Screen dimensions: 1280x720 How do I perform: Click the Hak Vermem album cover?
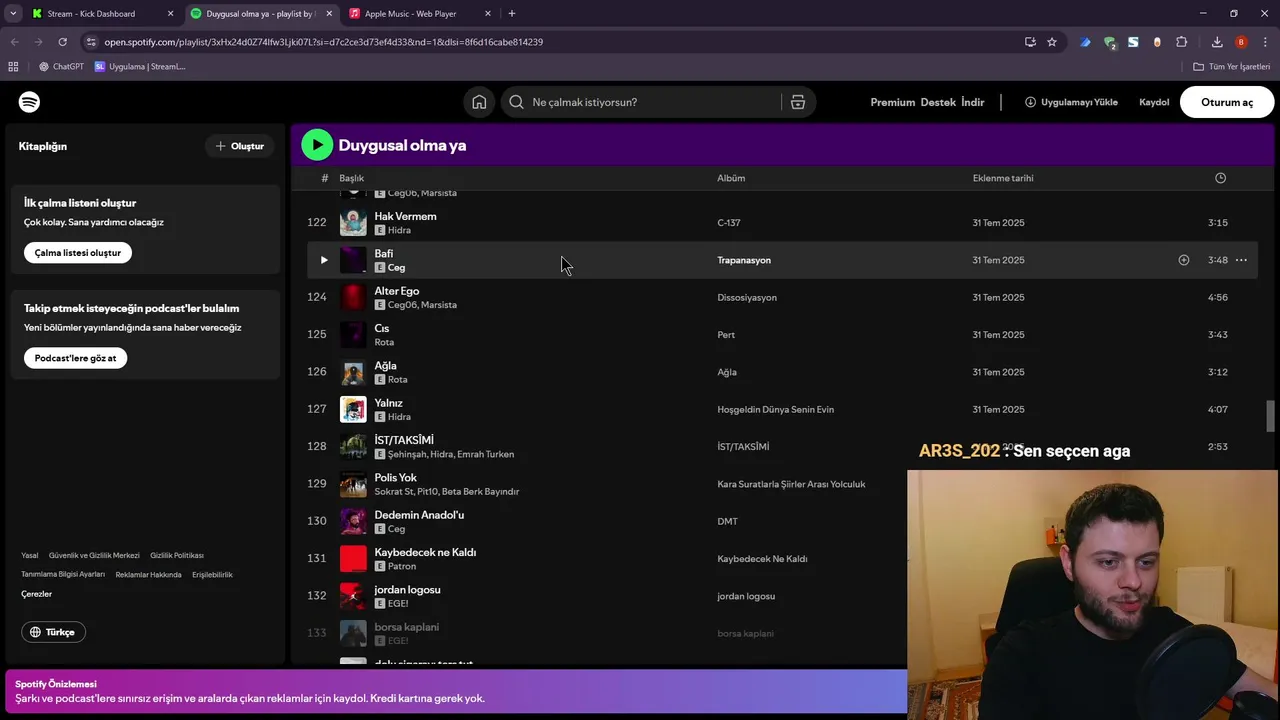click(x=353, y=223)
